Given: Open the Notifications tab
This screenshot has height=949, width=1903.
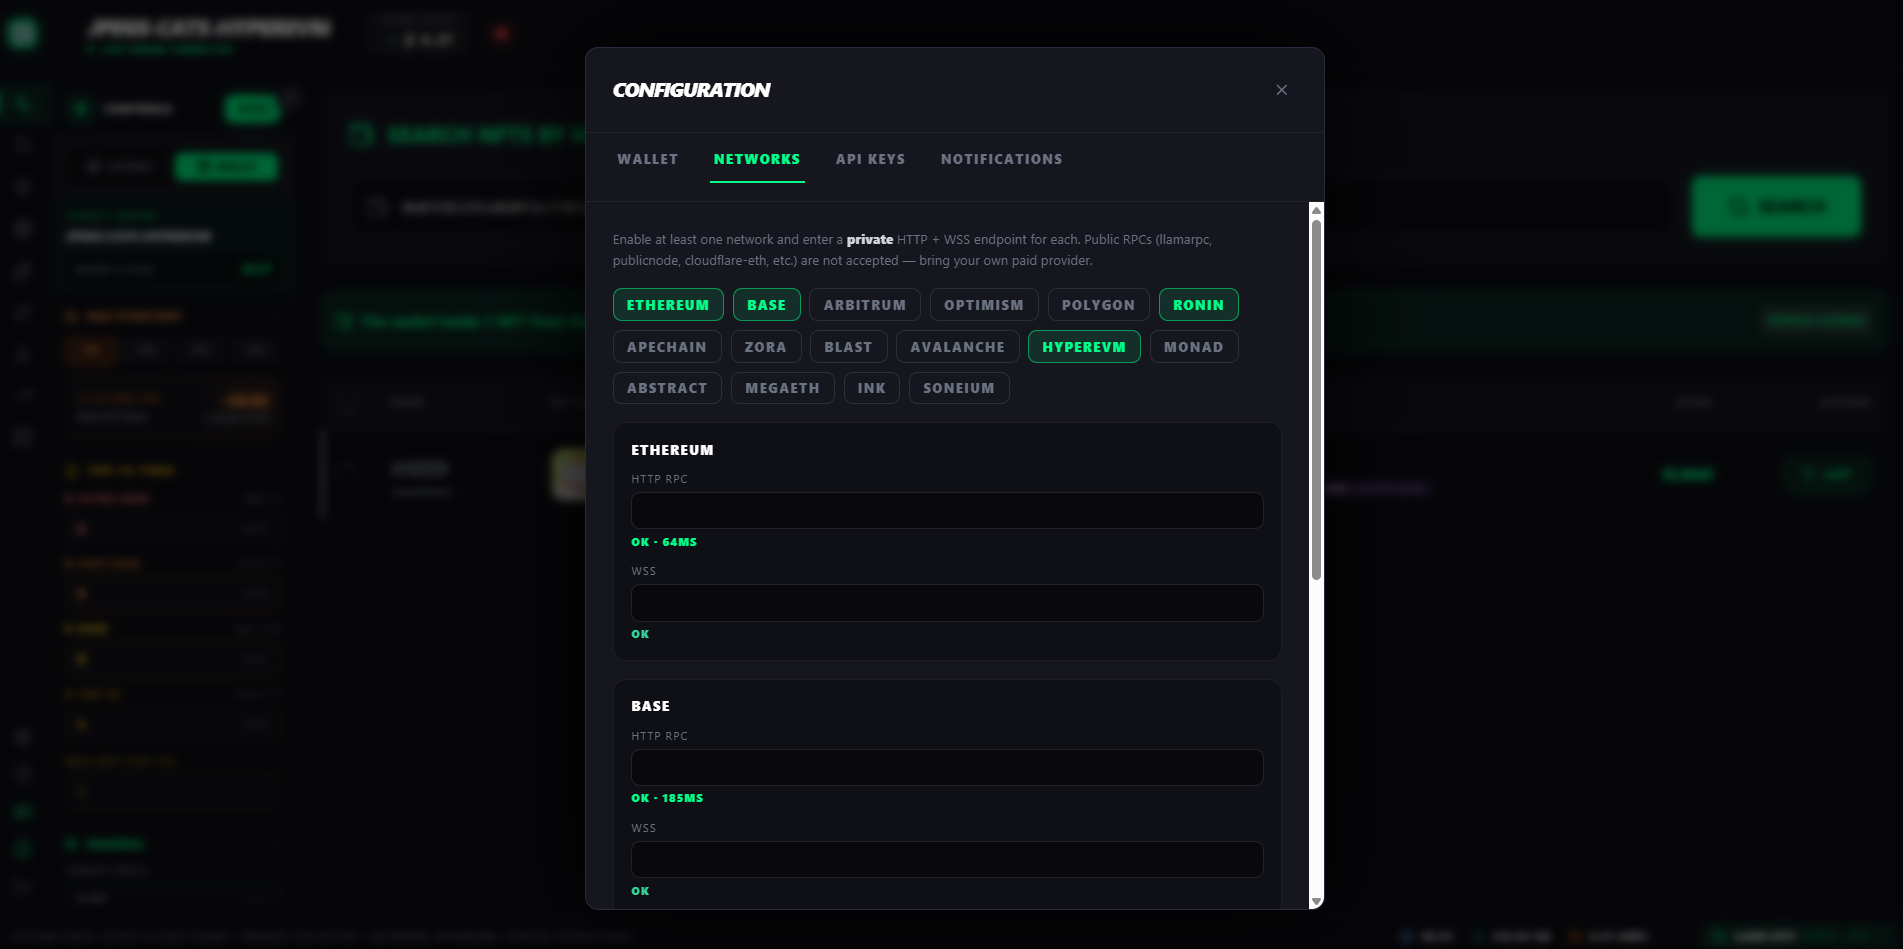Looking at the screenshot, I should point(1001,159).
